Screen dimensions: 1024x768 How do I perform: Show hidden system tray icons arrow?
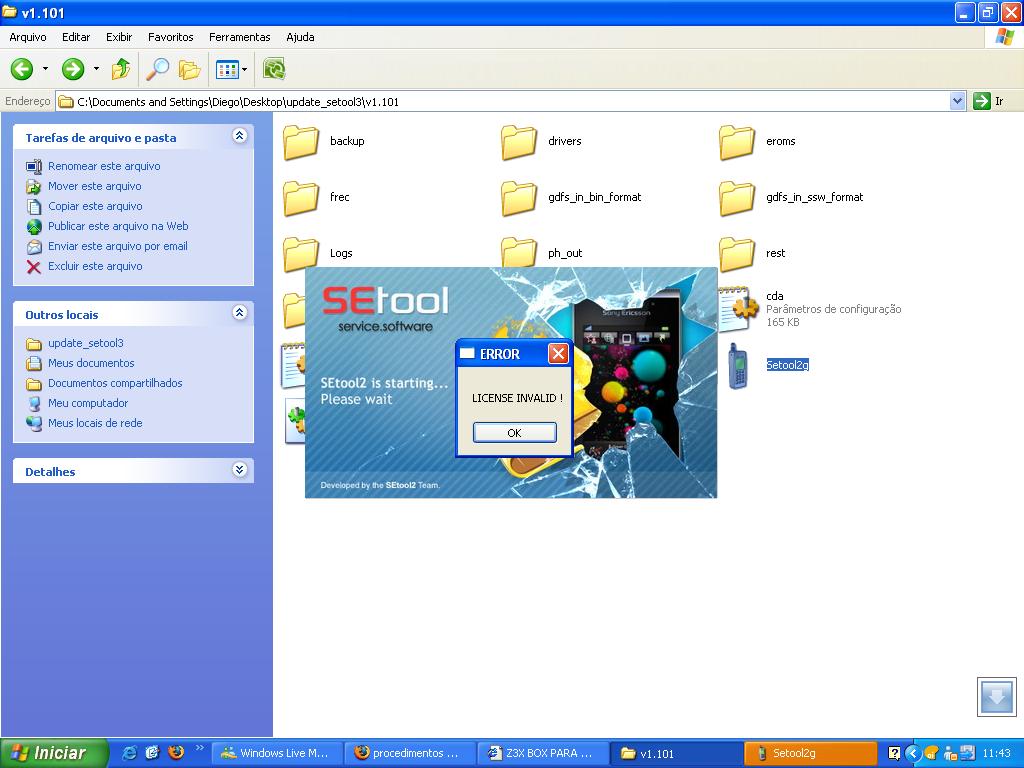pyautogui.click(x=912, y=753)
